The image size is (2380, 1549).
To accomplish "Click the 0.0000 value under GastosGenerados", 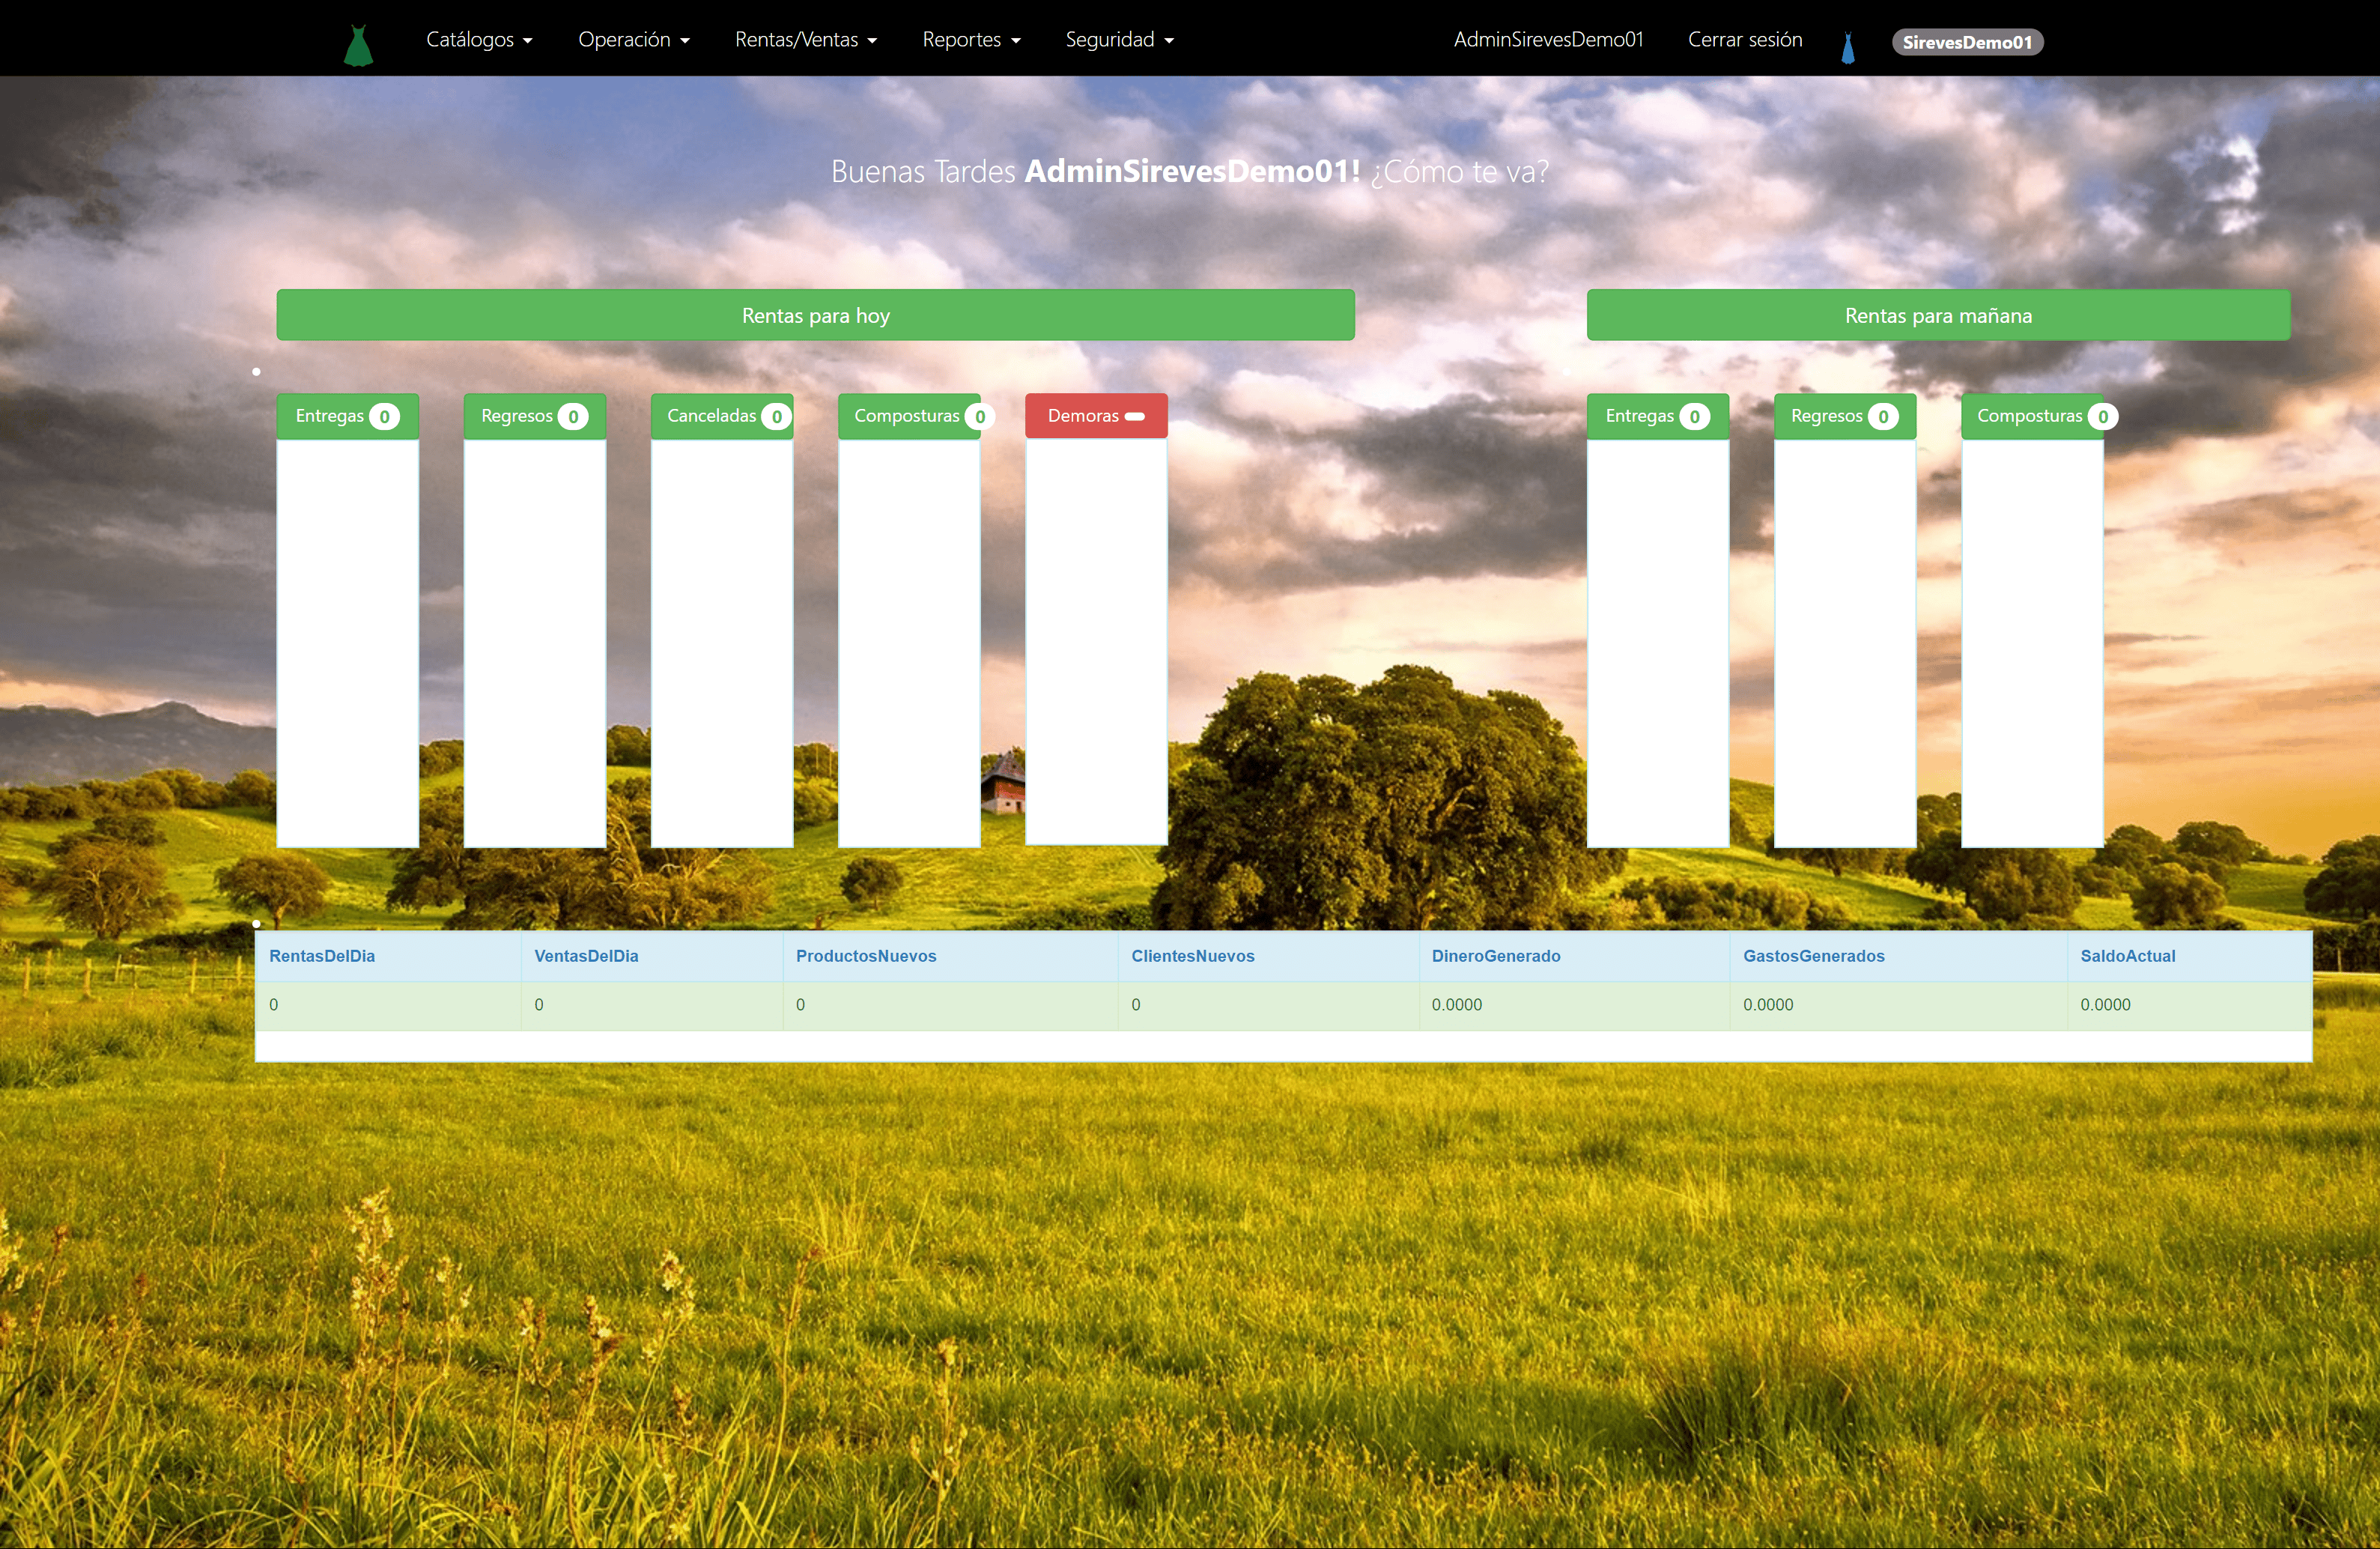I will coord(1768,1005).
